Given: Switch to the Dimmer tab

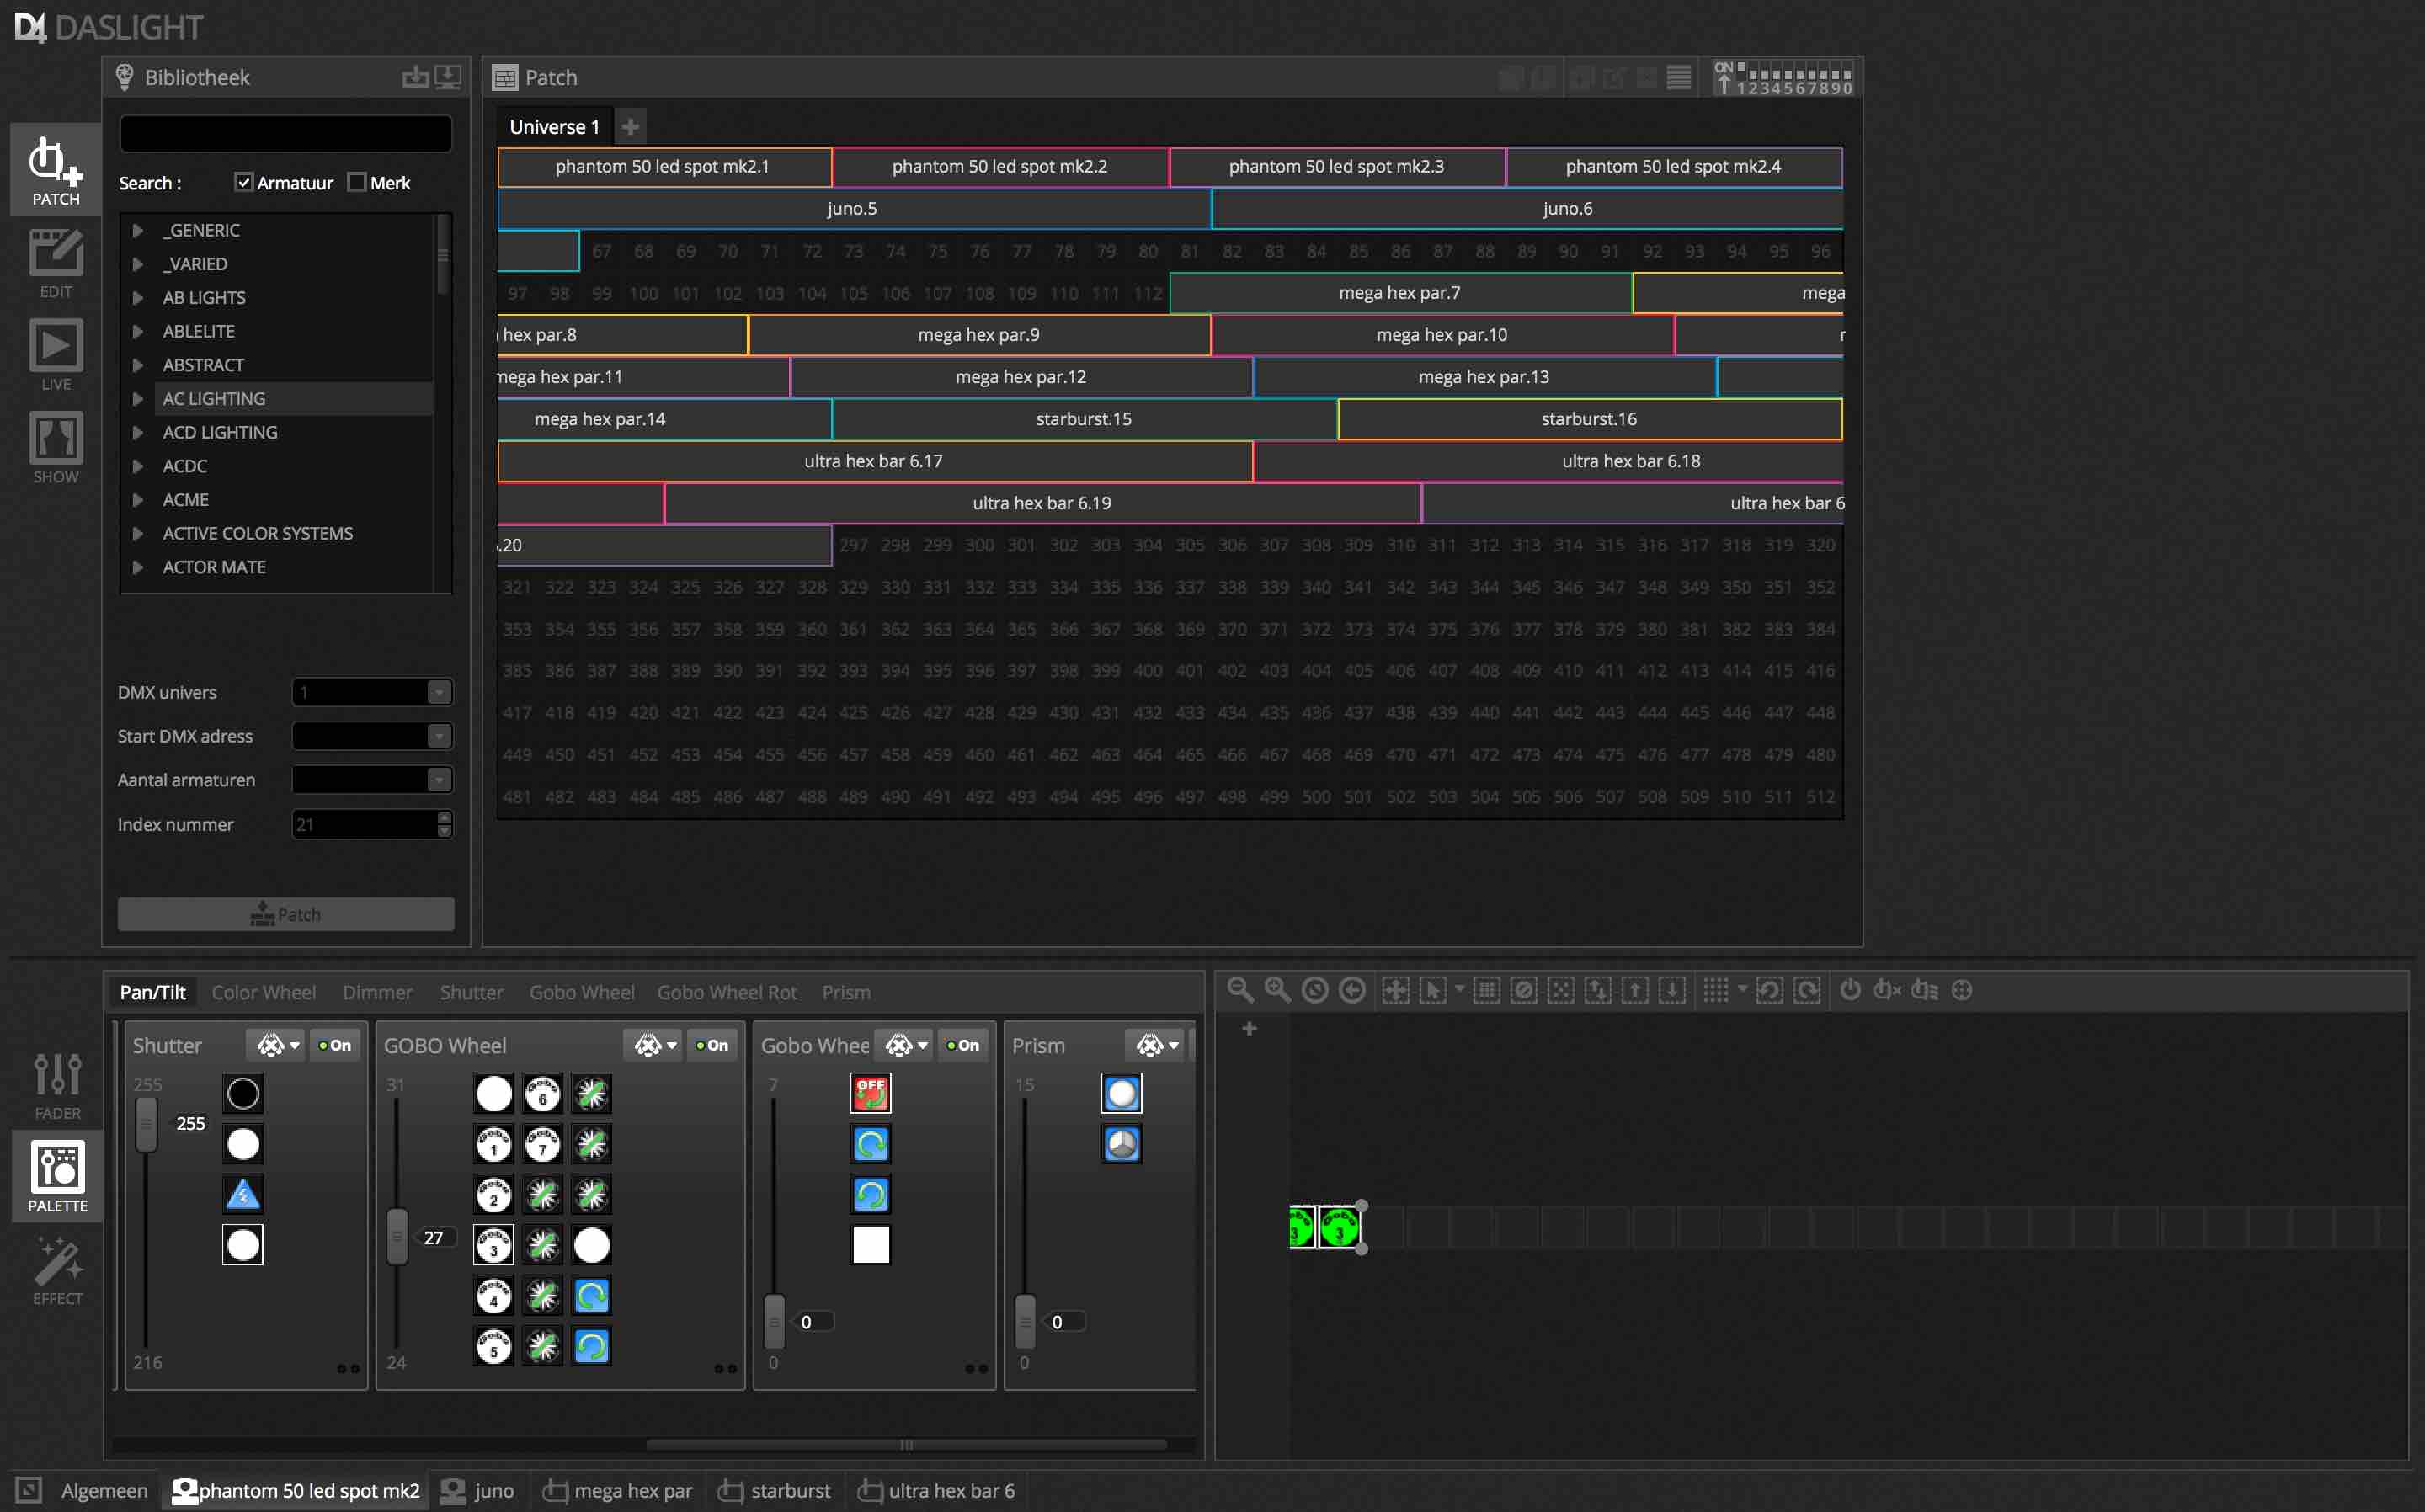Looking at the screenshot, I should pyautogui.click(x=377, y=992).
